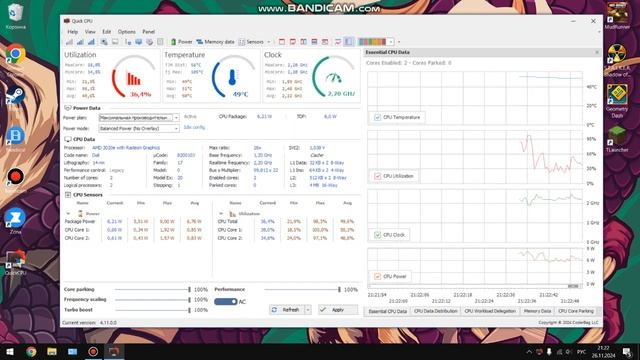Click the CPU Total utilization row label
This screenshot has width=640, height=360.
click(x=228, y=222)
